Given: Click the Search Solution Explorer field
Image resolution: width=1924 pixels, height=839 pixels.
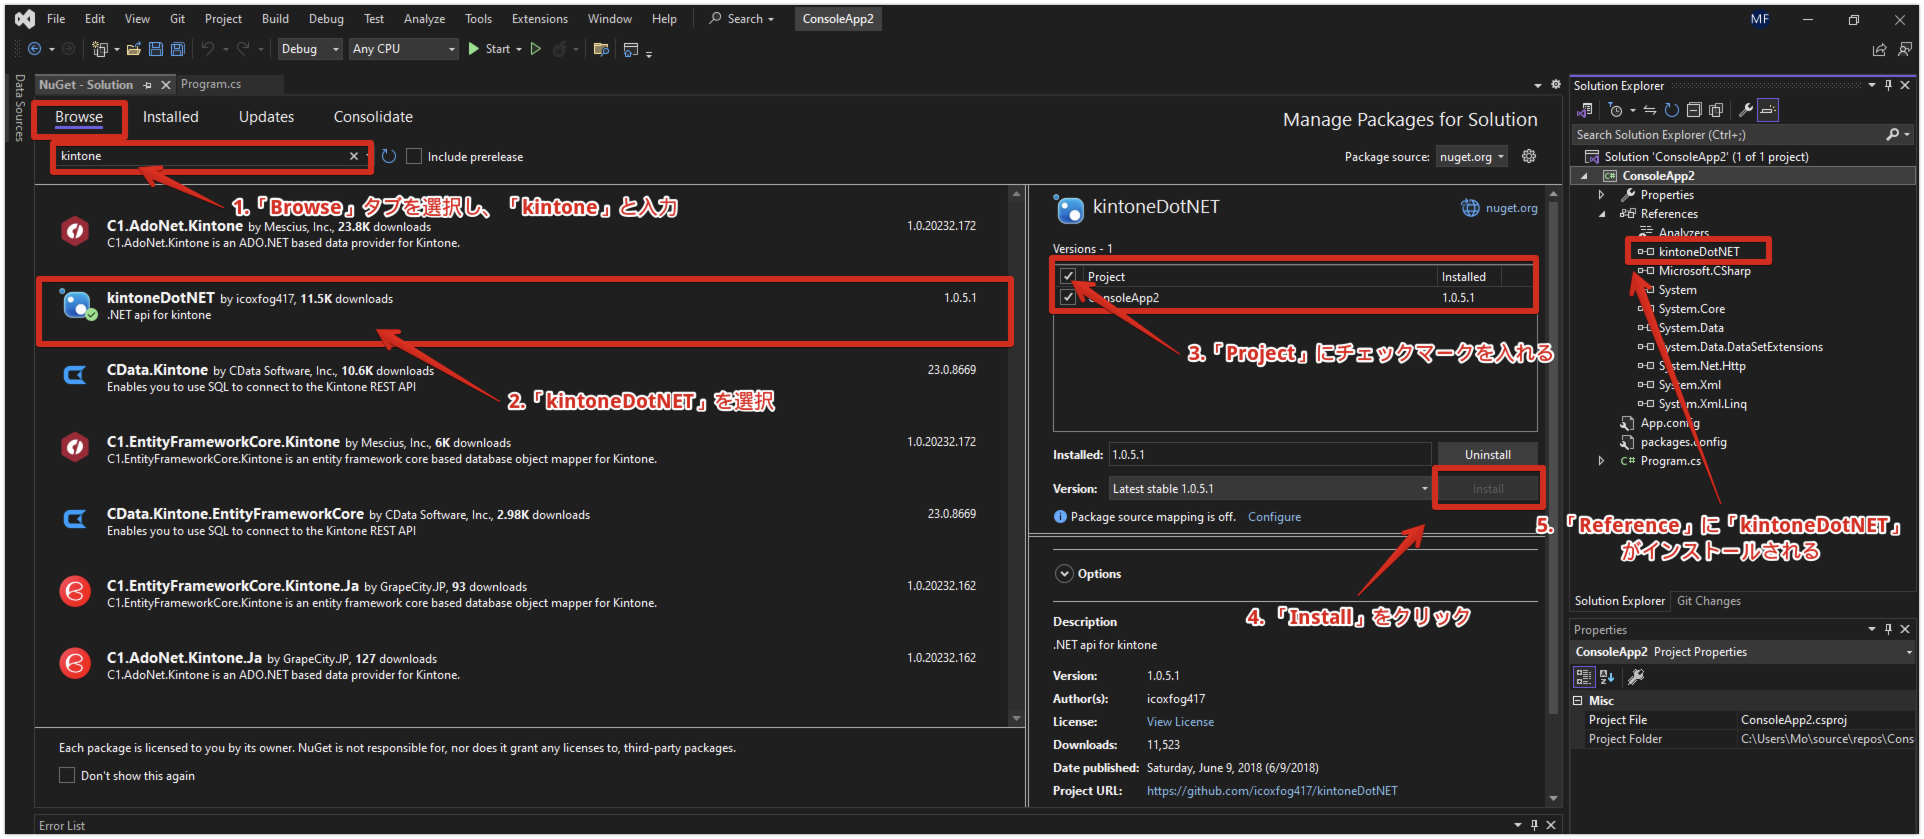Looking at the screenshot, I should pyautogui.click(x=1727, y=135).
